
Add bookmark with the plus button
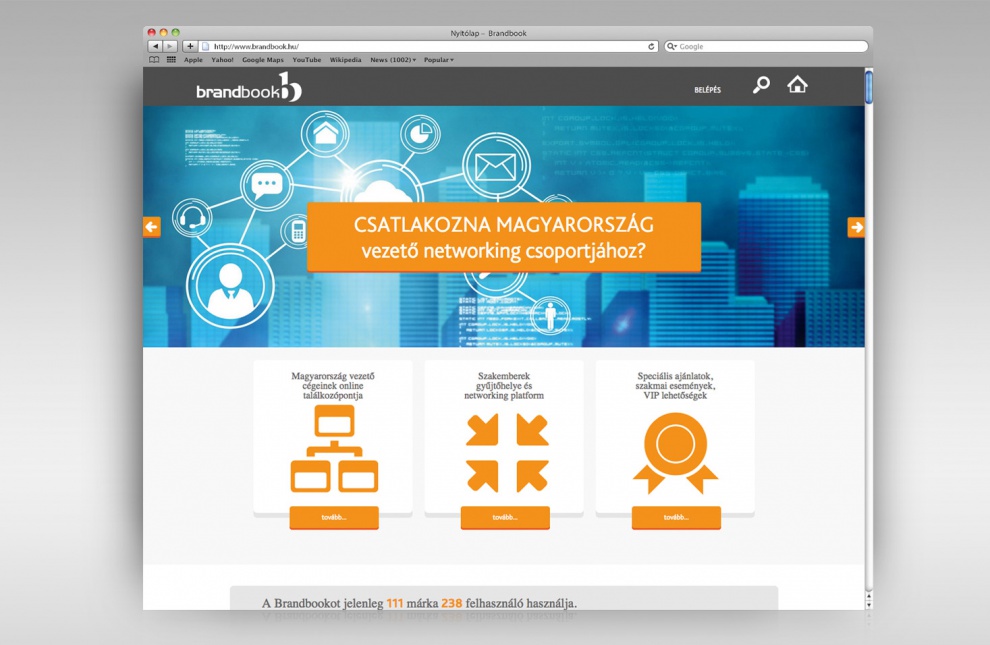click(x=190, y=46)
